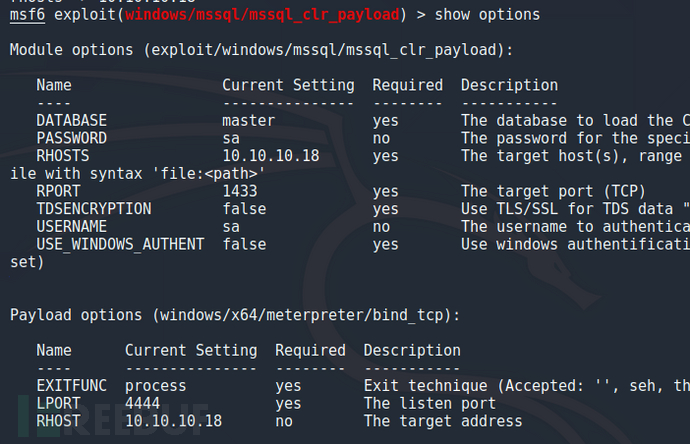Click the 'process' EXITFUNC value
This screenshot has width=690, height=444.
[155, 387]
